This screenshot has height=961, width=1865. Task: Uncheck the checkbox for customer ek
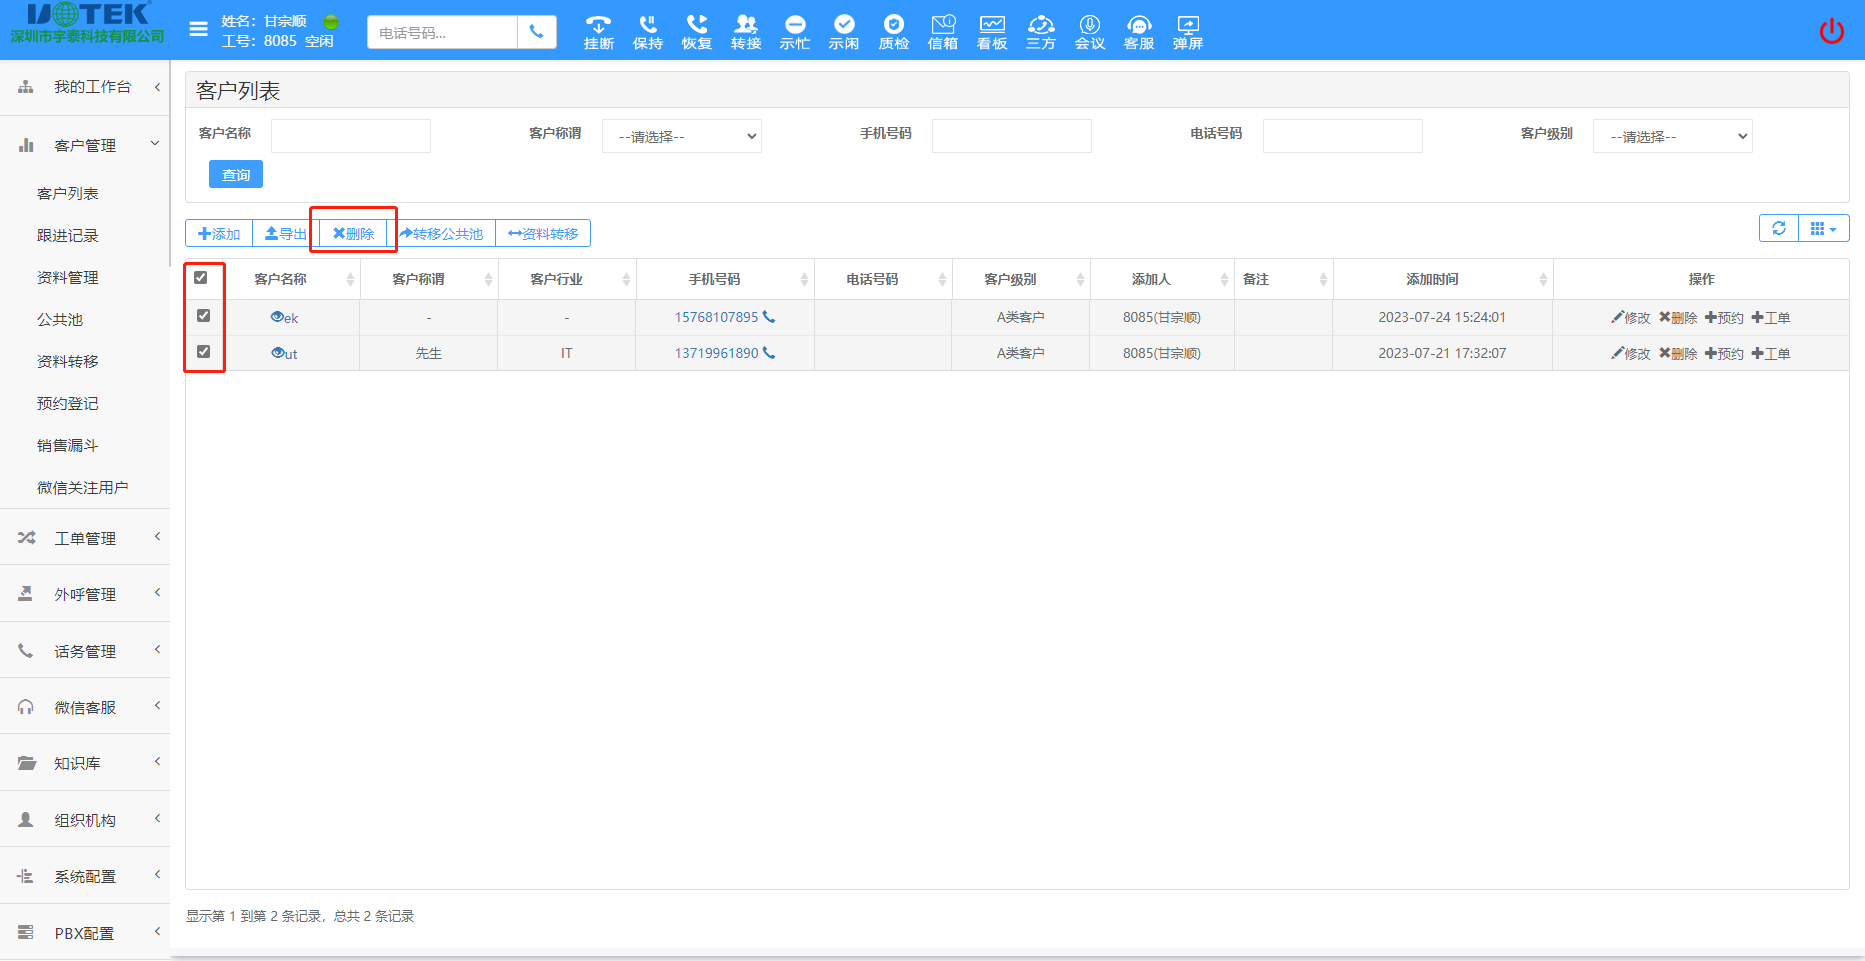click(x=204, y=316)
